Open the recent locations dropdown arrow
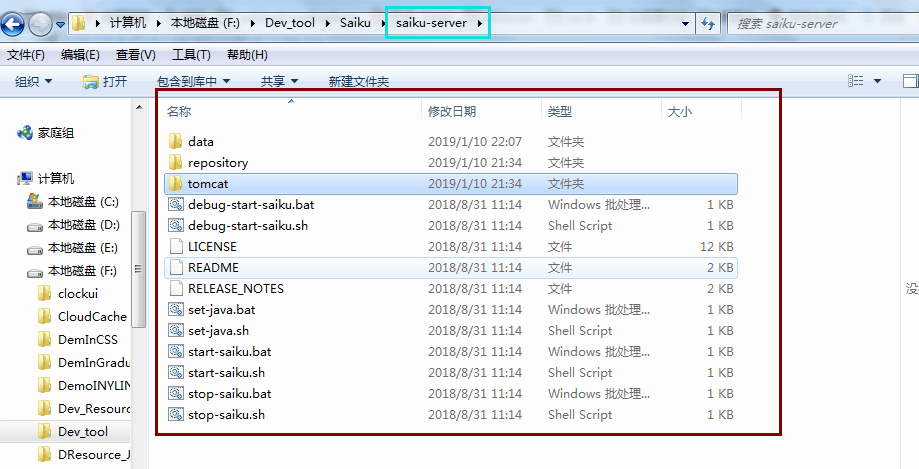 (60, 25)
